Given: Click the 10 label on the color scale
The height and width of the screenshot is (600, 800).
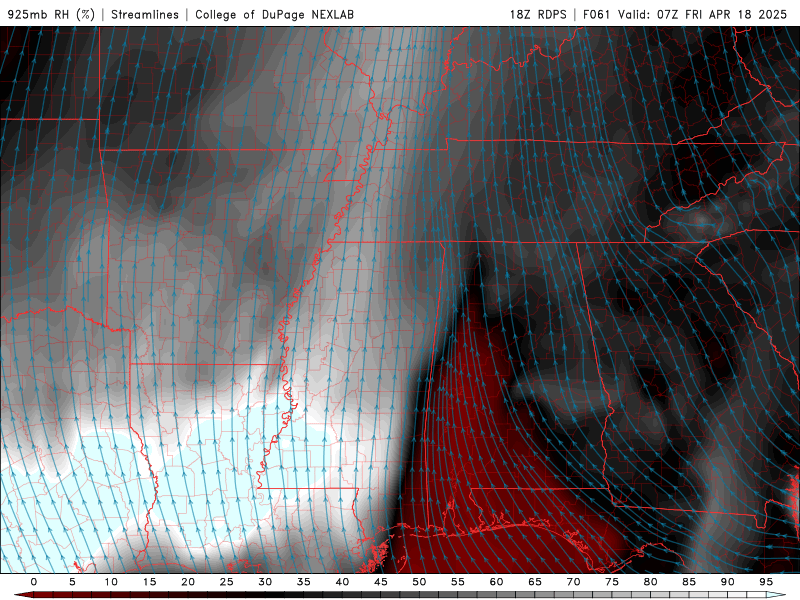Looking at the screenshot, I should click(x=111, y=582).
